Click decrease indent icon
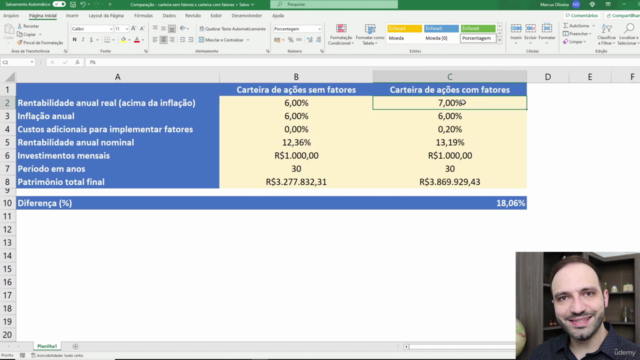This screenshot has height=360, width=640. pyautogui.click(x=182, y=40)
